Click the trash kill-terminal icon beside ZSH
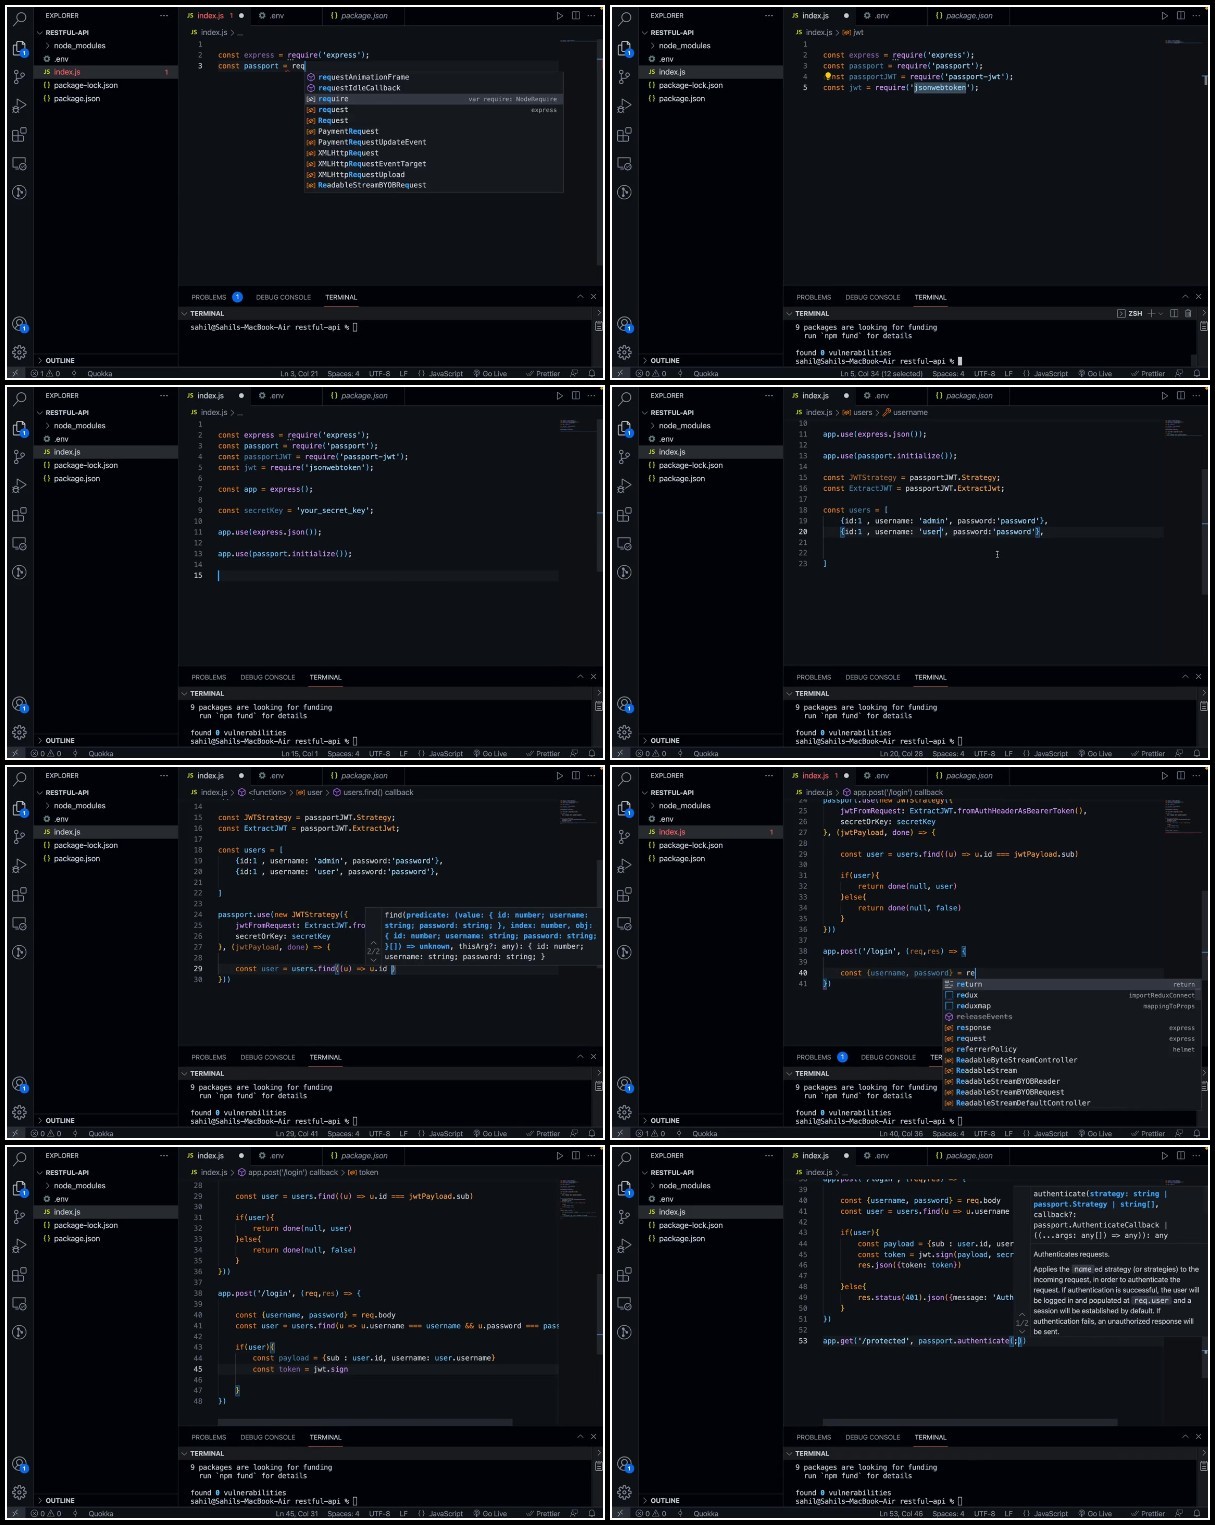 [x=1188, y=313]
